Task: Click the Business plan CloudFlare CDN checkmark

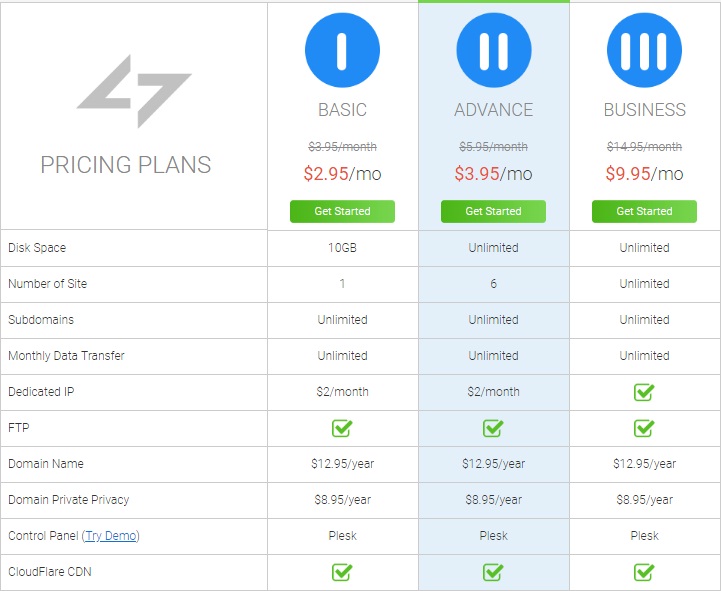Action: [x=644, y=572]
